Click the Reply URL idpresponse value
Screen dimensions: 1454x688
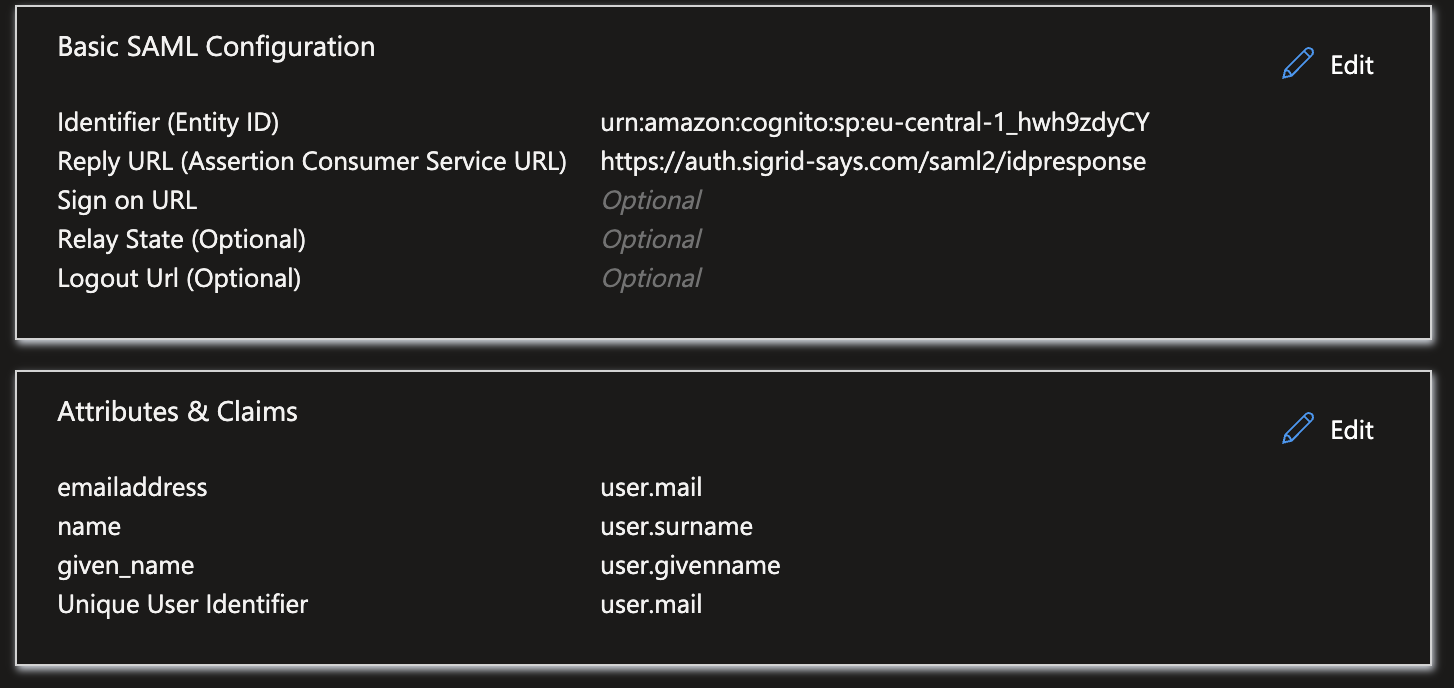(x=873, y=162)
